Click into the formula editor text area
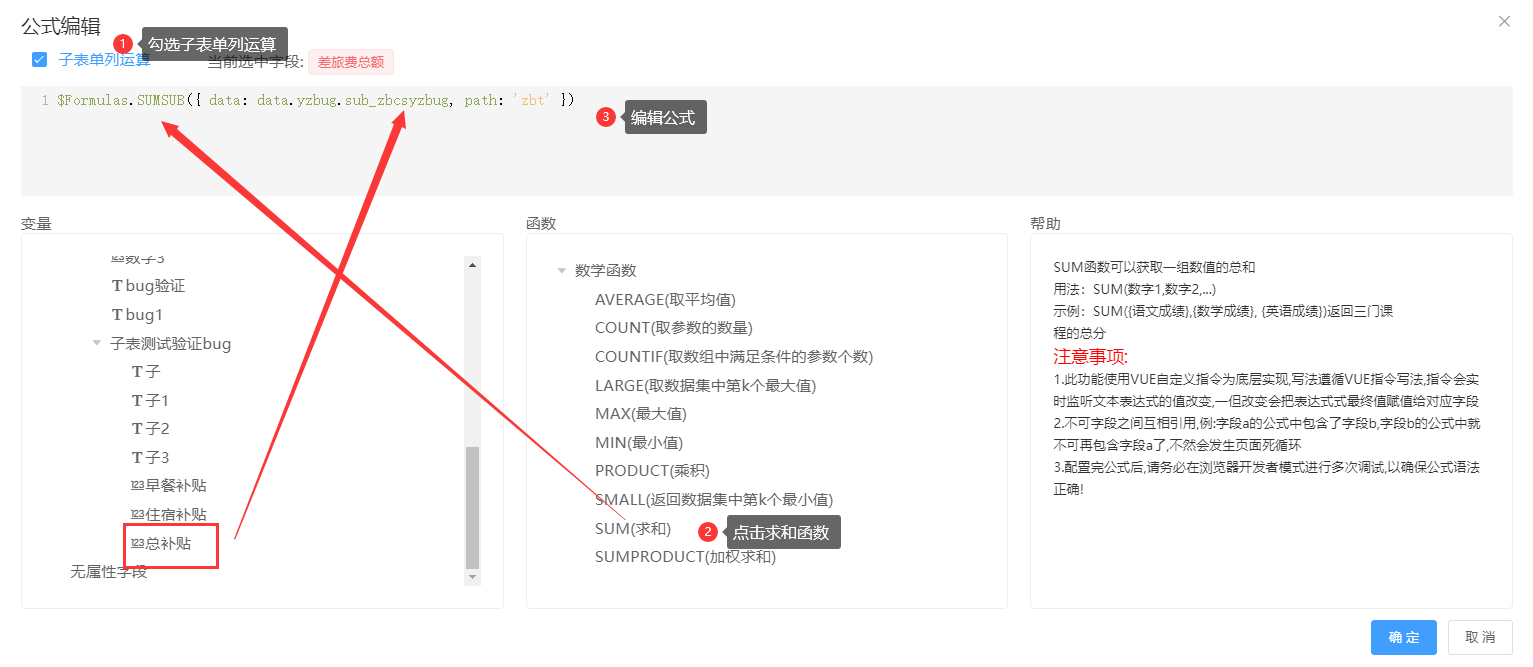The image size is (1533, 667). tap(766, 140)
